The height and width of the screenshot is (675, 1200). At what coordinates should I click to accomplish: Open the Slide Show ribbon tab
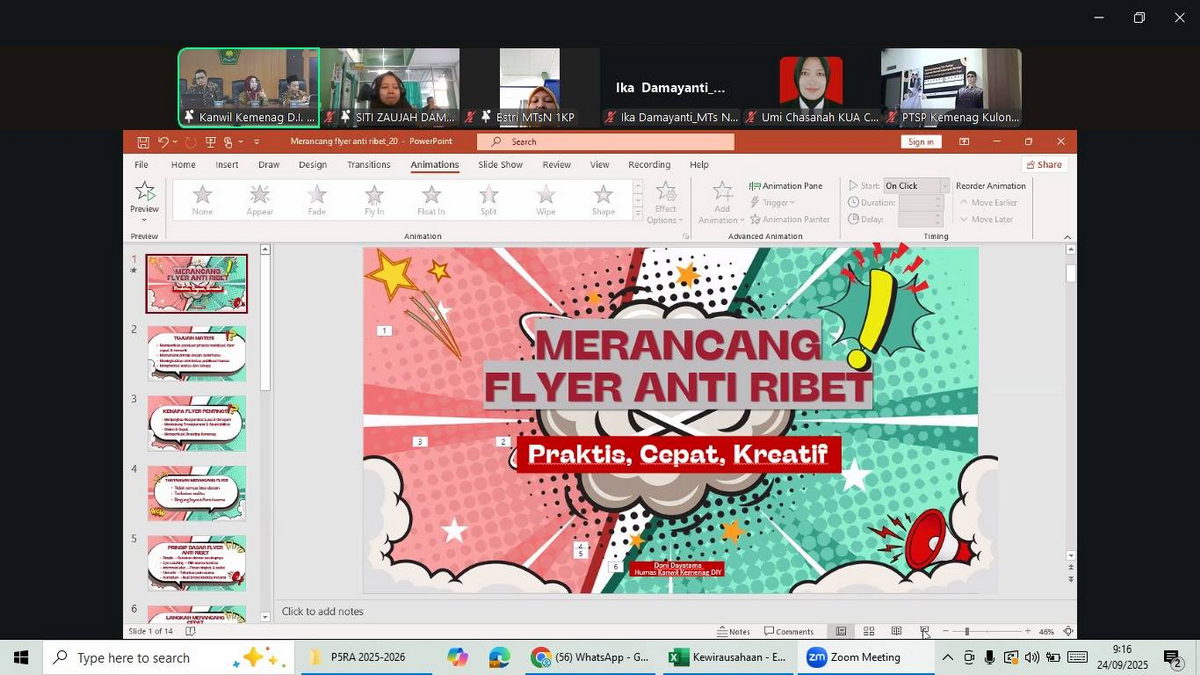pyautogui.click(x=500, y=165)
